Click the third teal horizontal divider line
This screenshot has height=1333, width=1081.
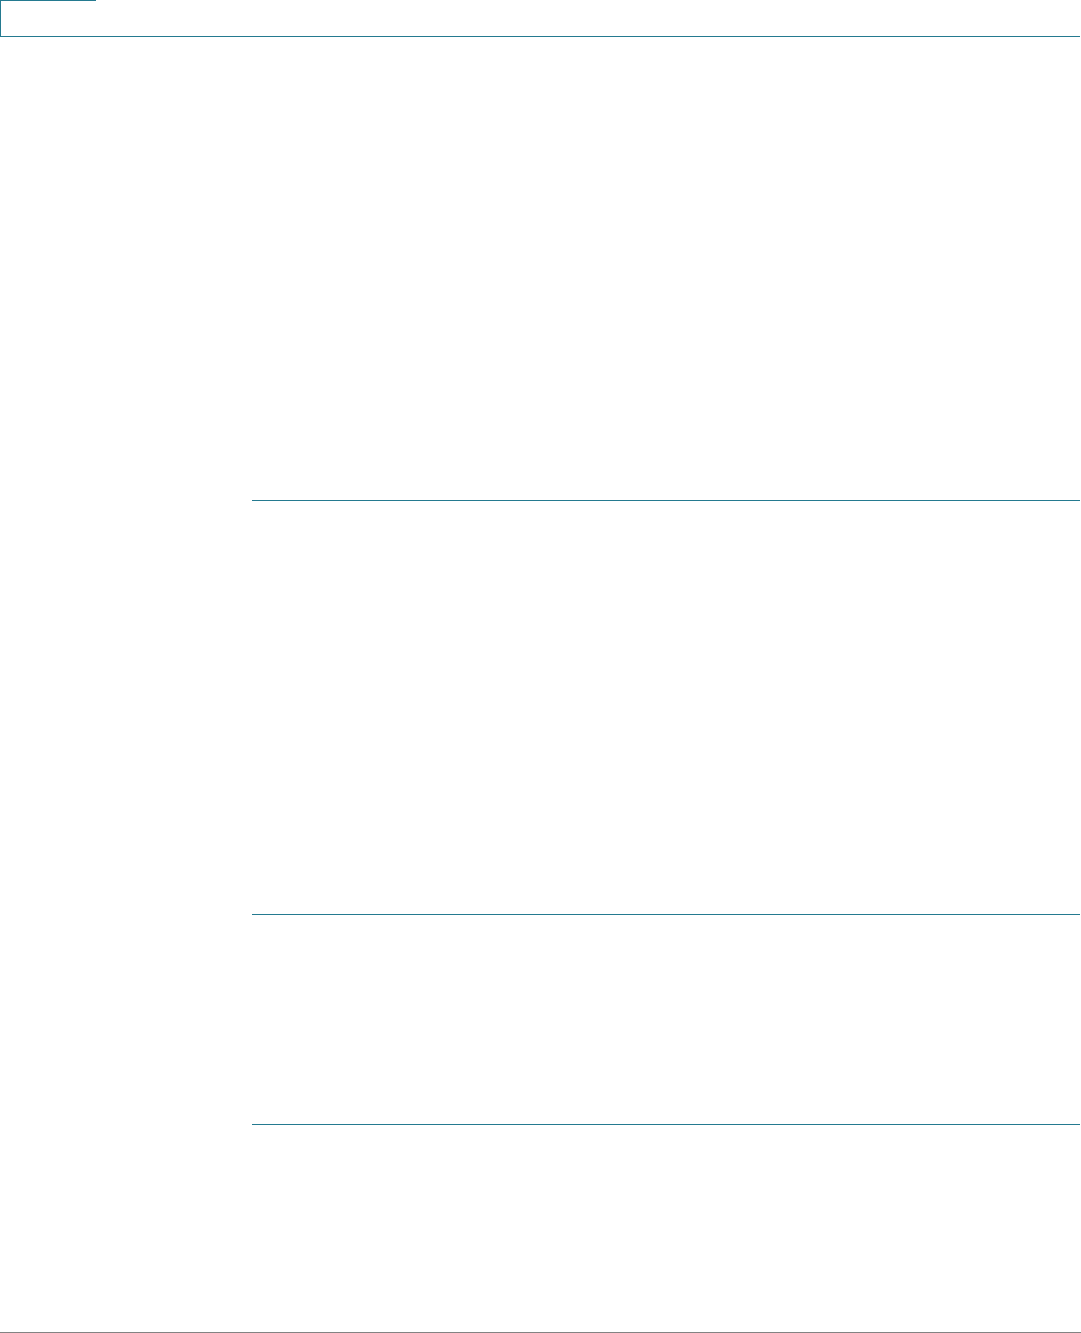[x=665, y=1125]
